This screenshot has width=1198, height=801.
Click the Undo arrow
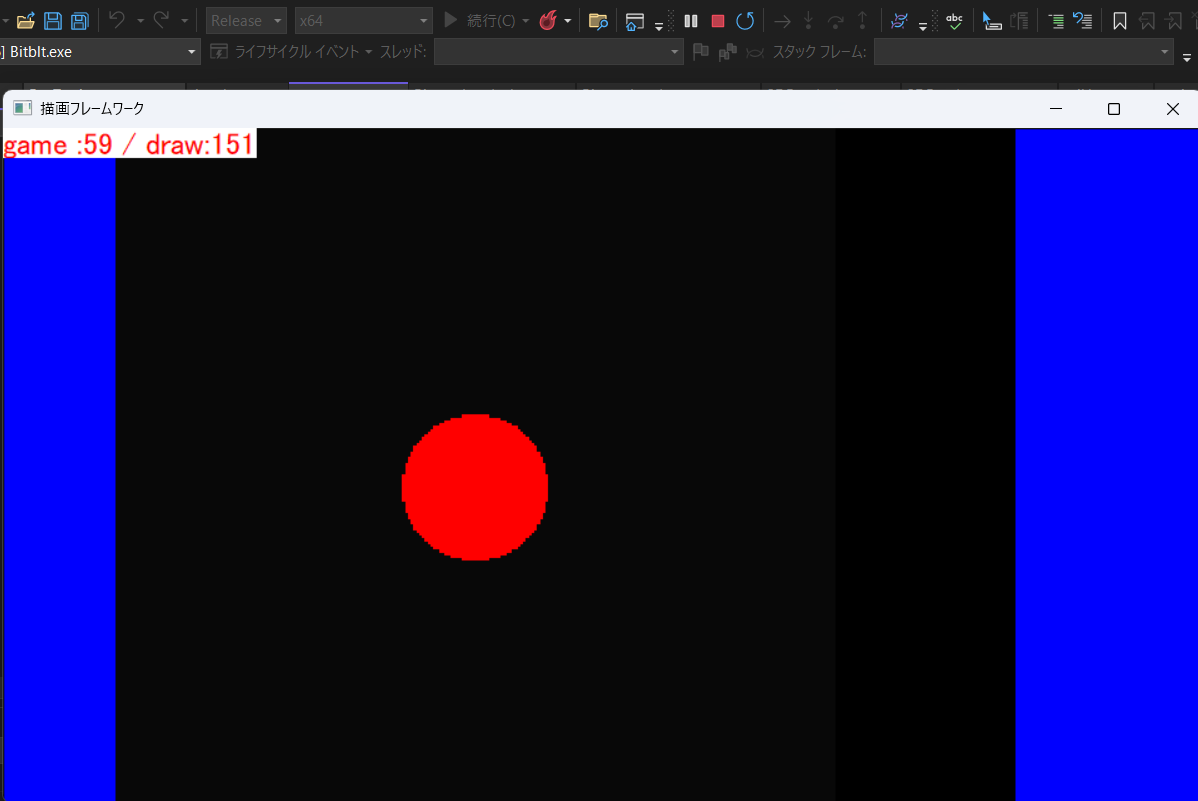[x=116, y=21]
